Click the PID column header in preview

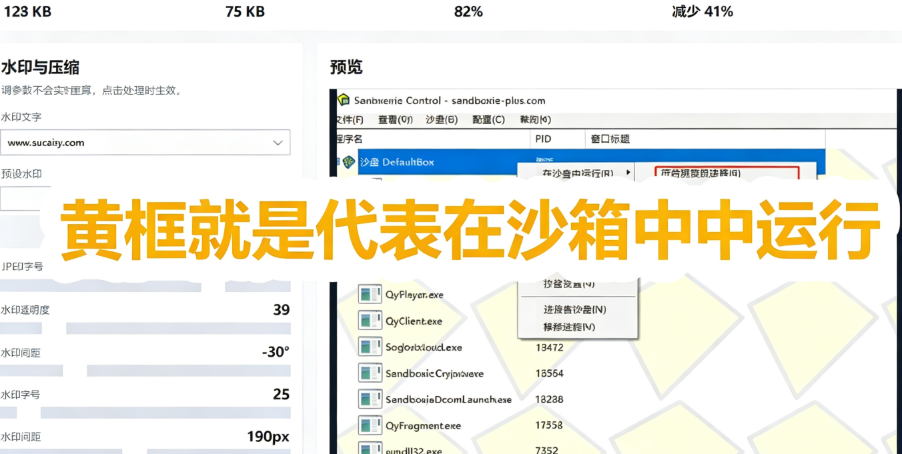tap(542, 139)
